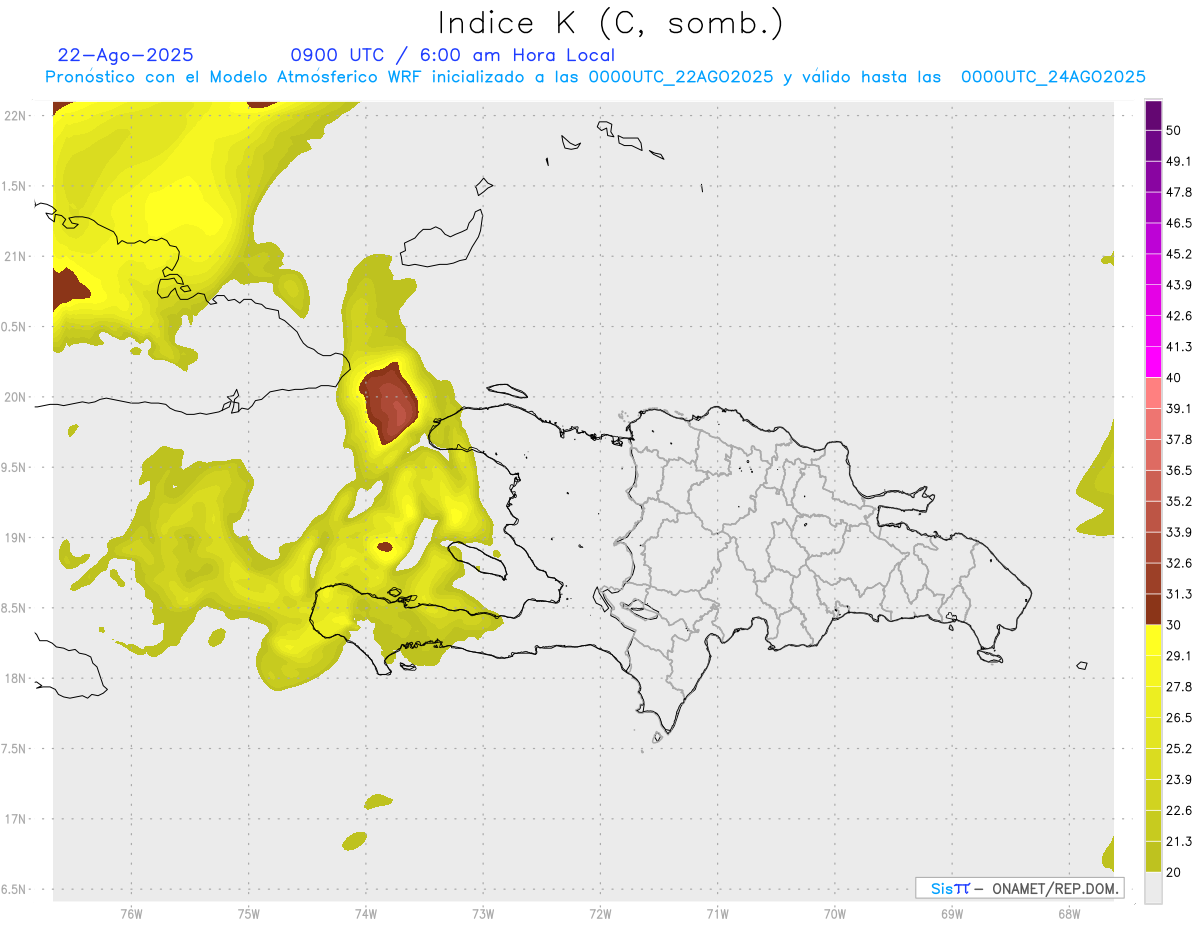Click '0900 UTC / 6:00 am Hora Local'
Viewport: 1200px width, 927px height.
coord(452,55)
